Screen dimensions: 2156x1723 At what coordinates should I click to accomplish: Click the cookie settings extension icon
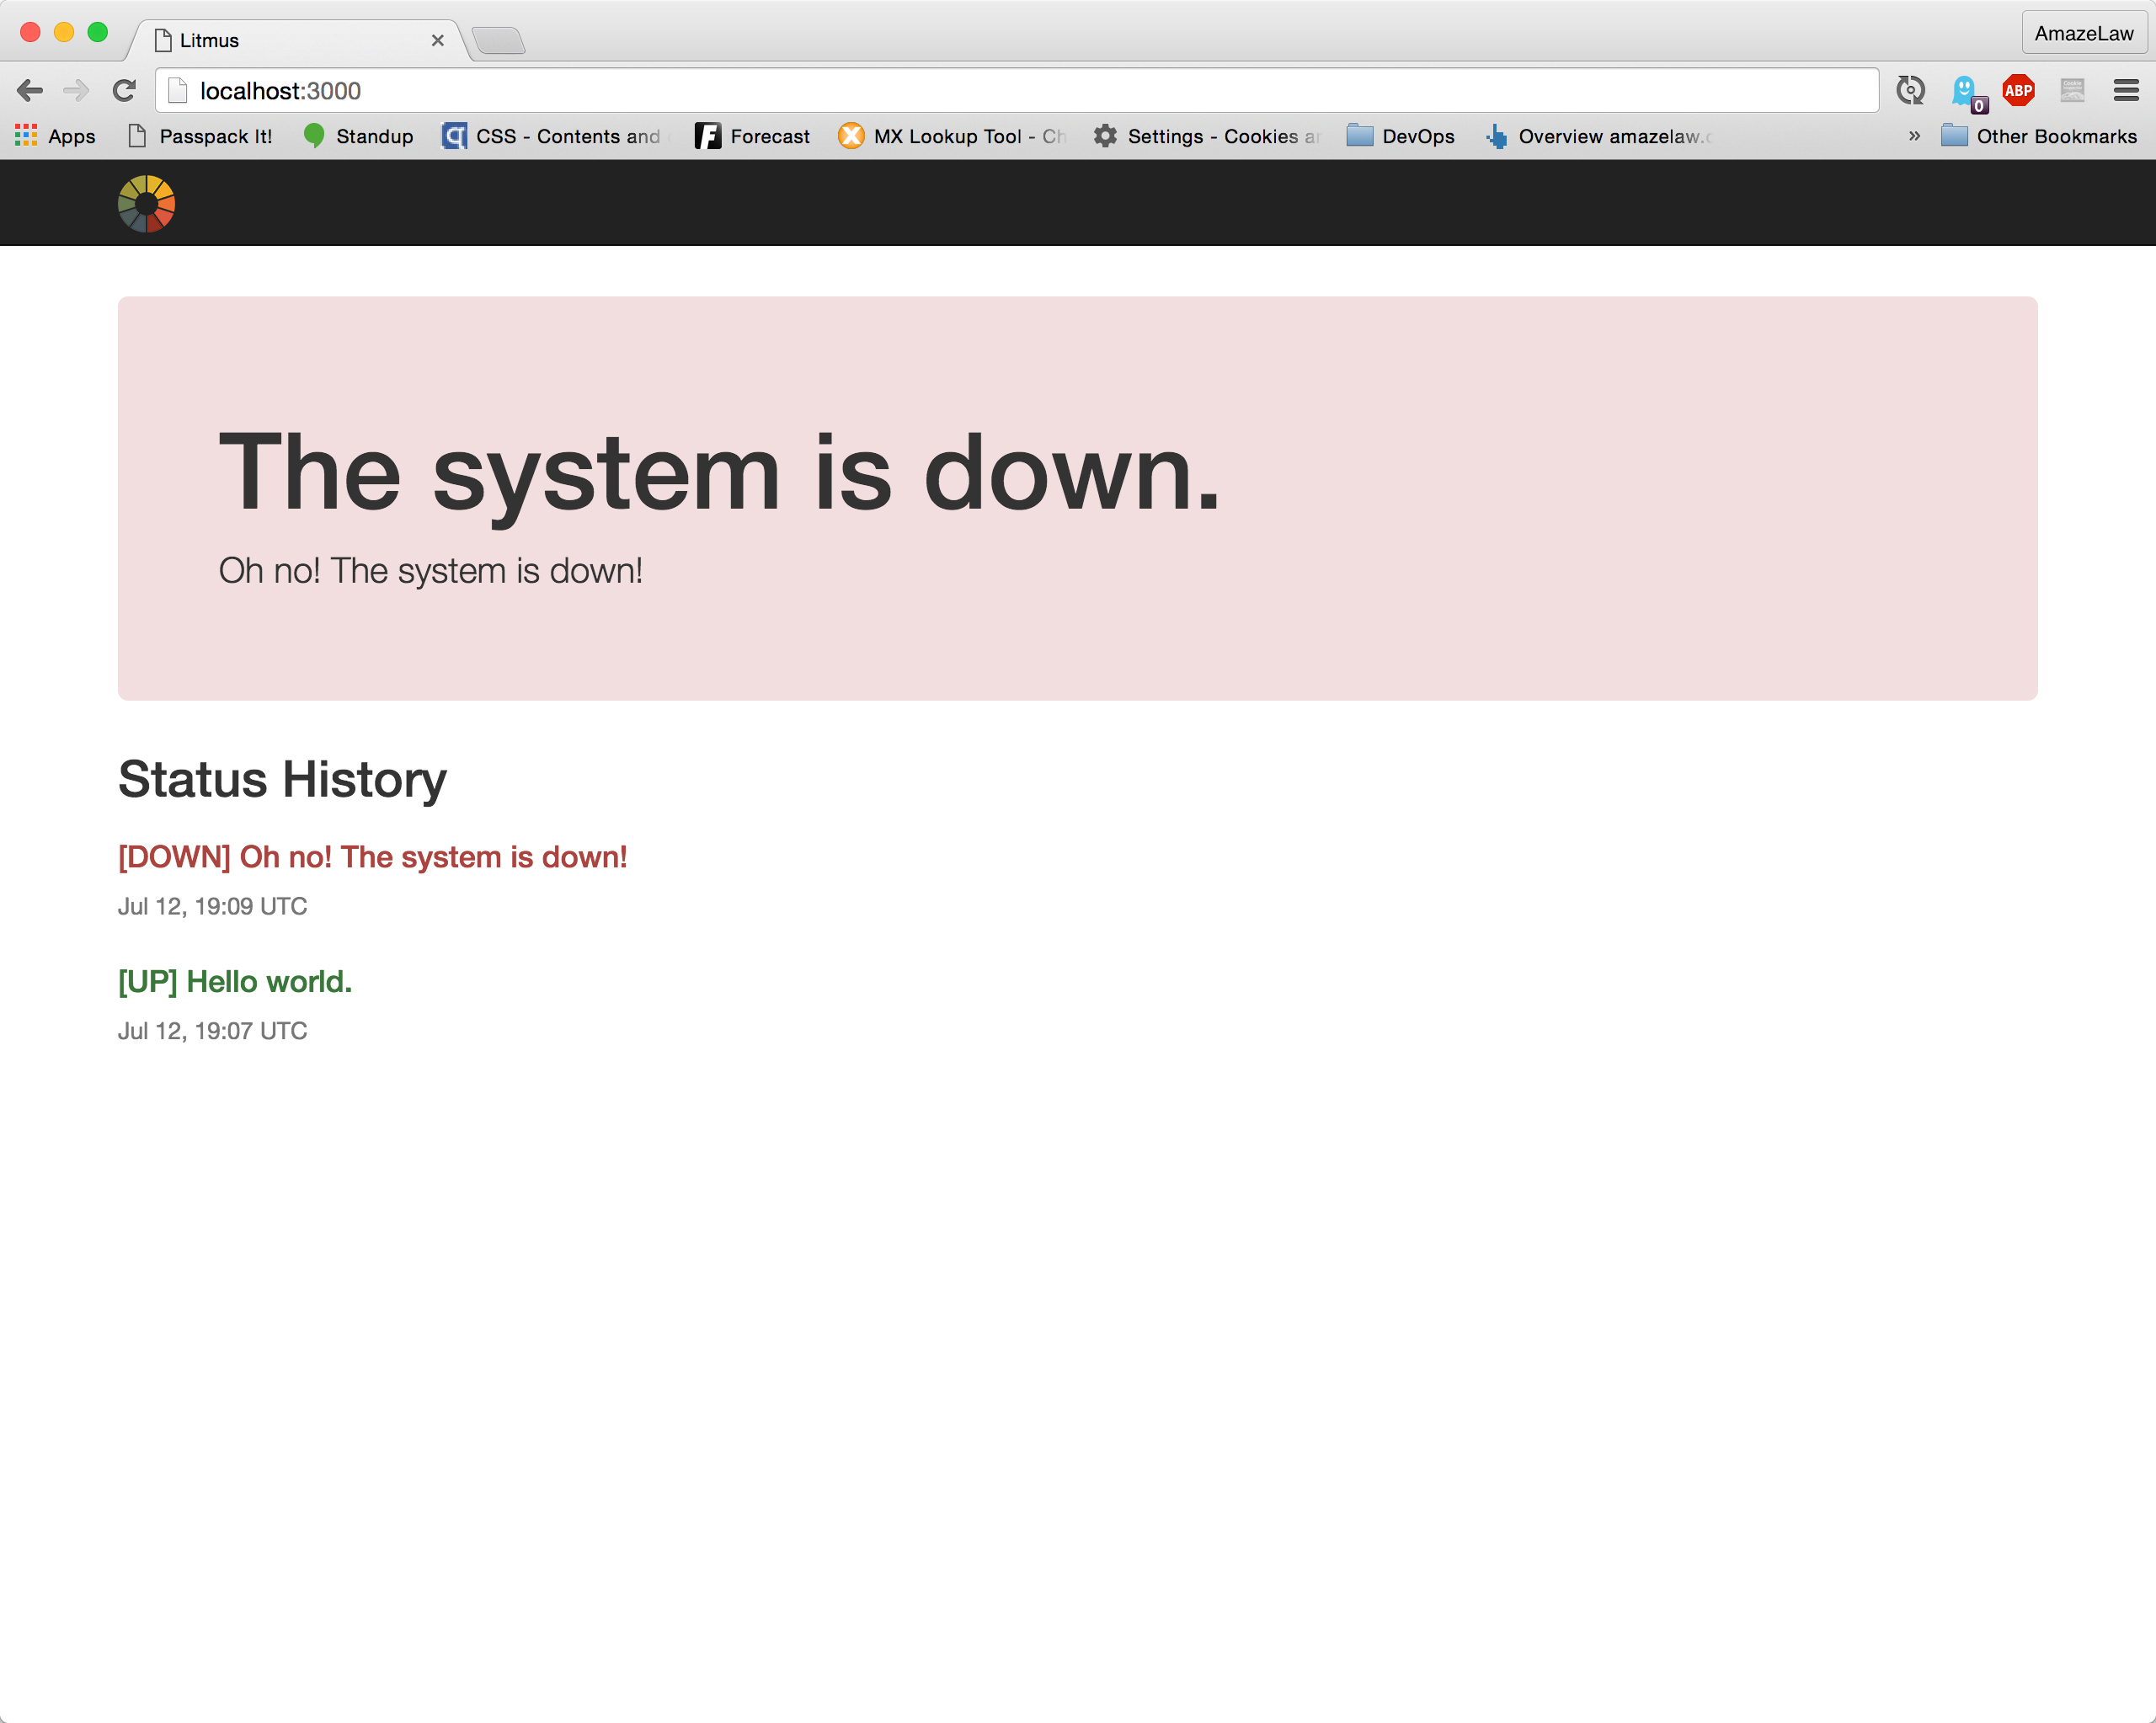(x=2072, y=91)
